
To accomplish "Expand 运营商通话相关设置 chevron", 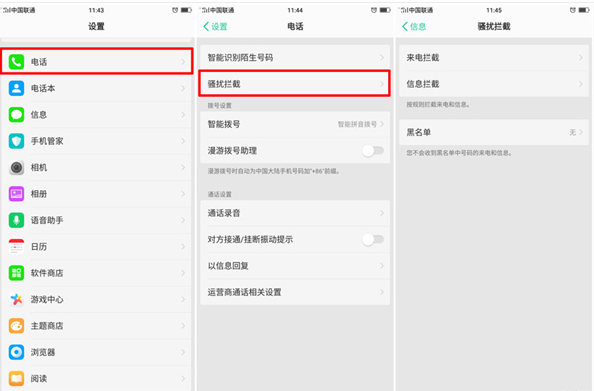I will point(382,292).
